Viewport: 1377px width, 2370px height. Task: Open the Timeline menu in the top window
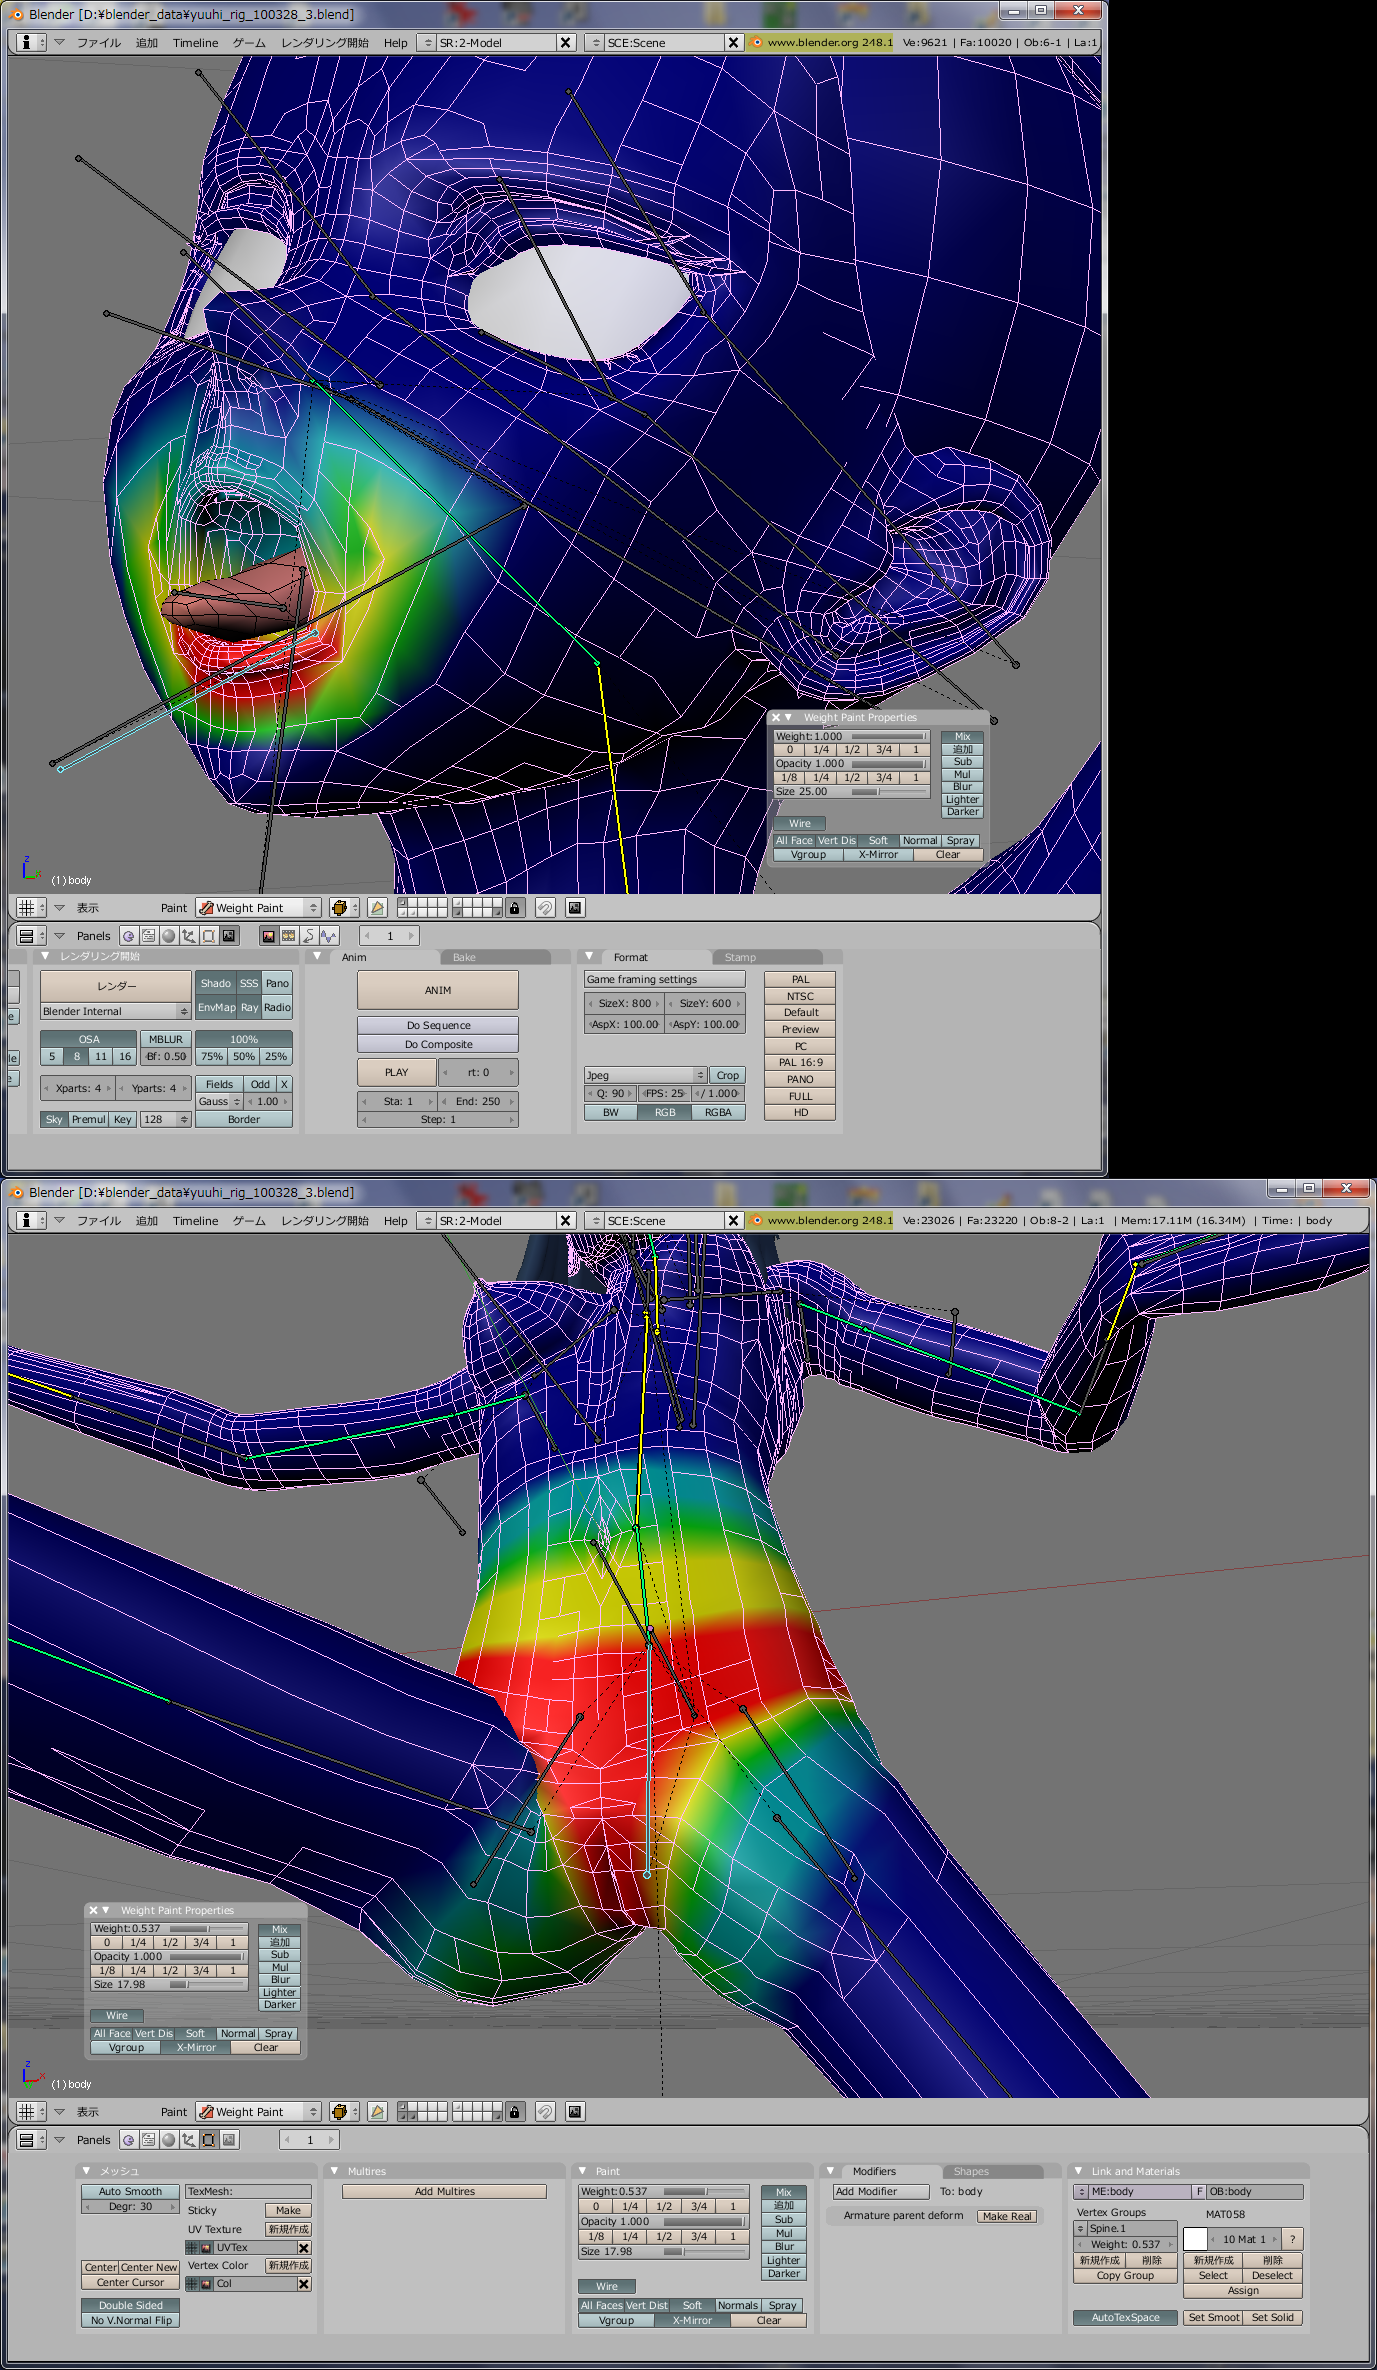click(195, 43)
